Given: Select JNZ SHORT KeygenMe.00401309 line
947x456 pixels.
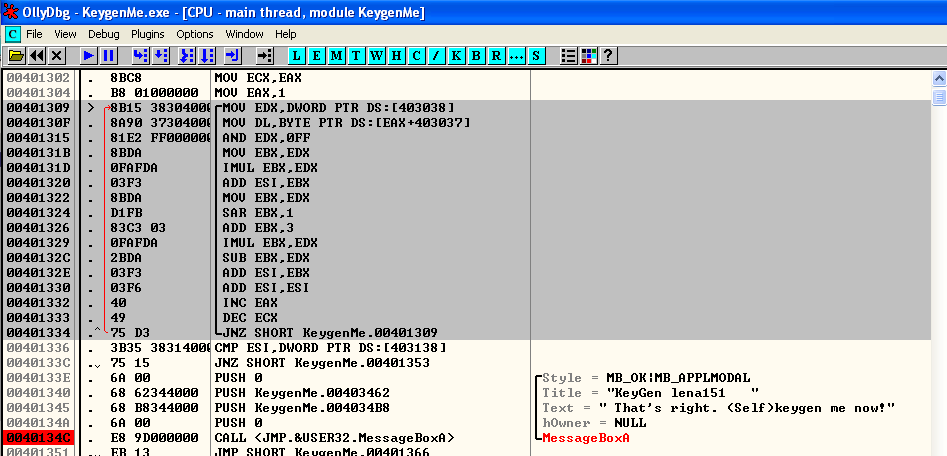Looking at the screenshot, I should pyautogui.click(x=330, y=333).
